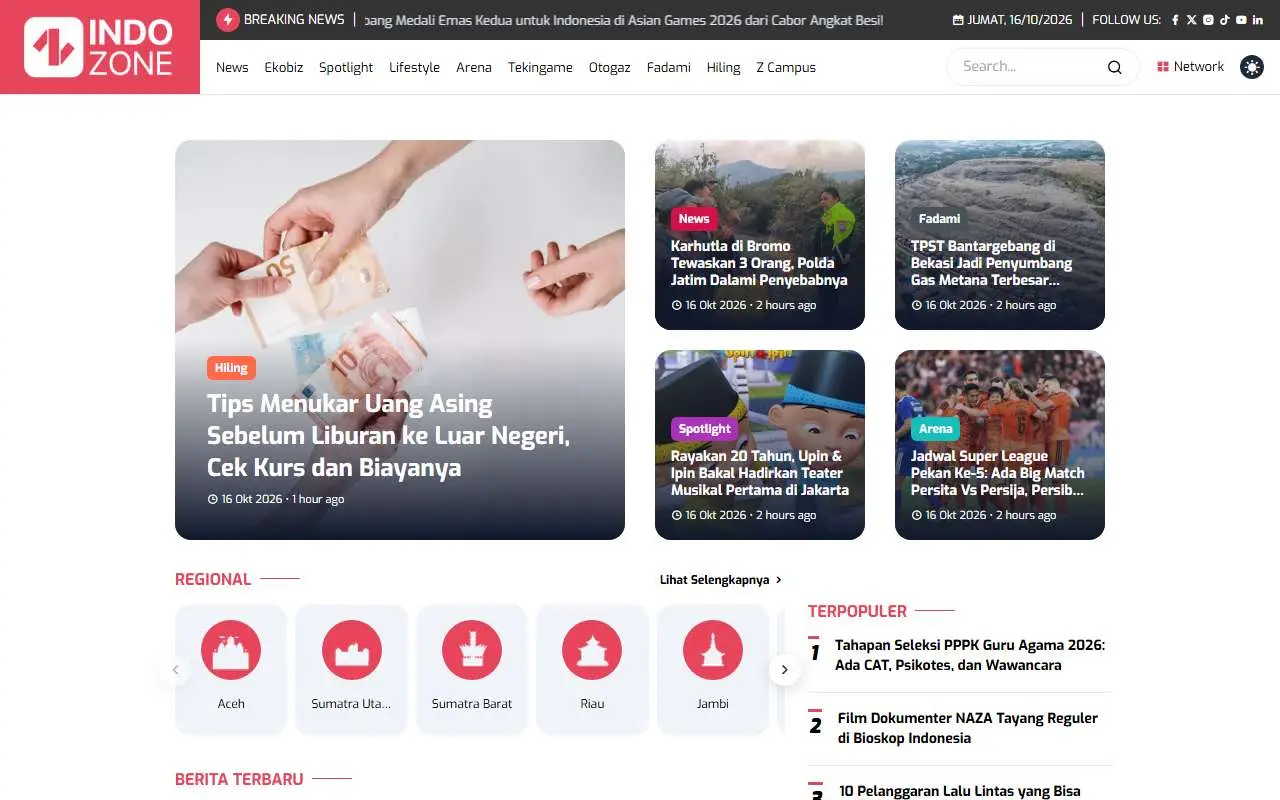This screenshot has width=1280, height=800.
Task: Read the foreign currency exchange tips headline
Action: [x=388, y=436]
